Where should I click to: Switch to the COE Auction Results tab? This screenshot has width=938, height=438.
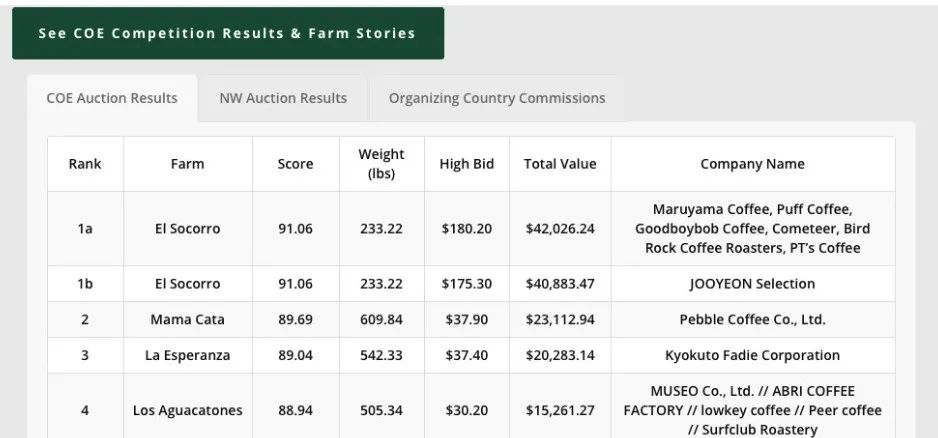coord(112,98)
